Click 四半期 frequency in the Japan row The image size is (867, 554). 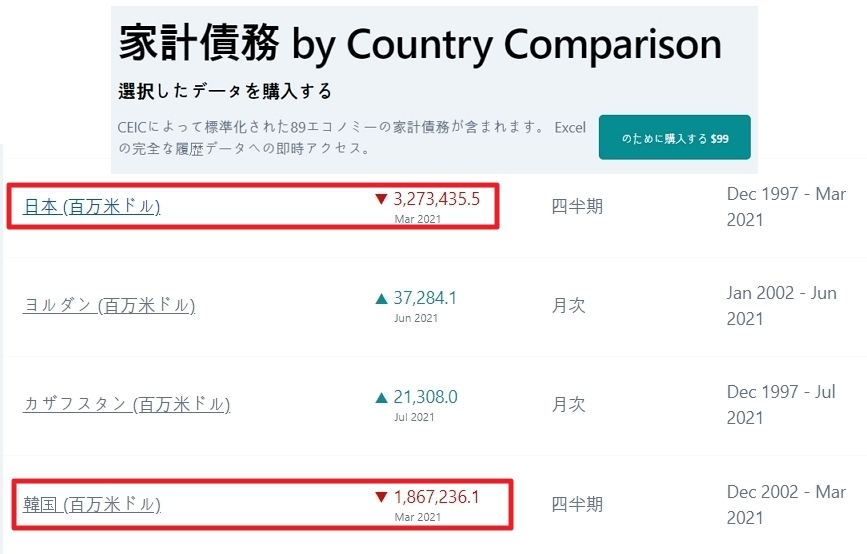(577, 207)
